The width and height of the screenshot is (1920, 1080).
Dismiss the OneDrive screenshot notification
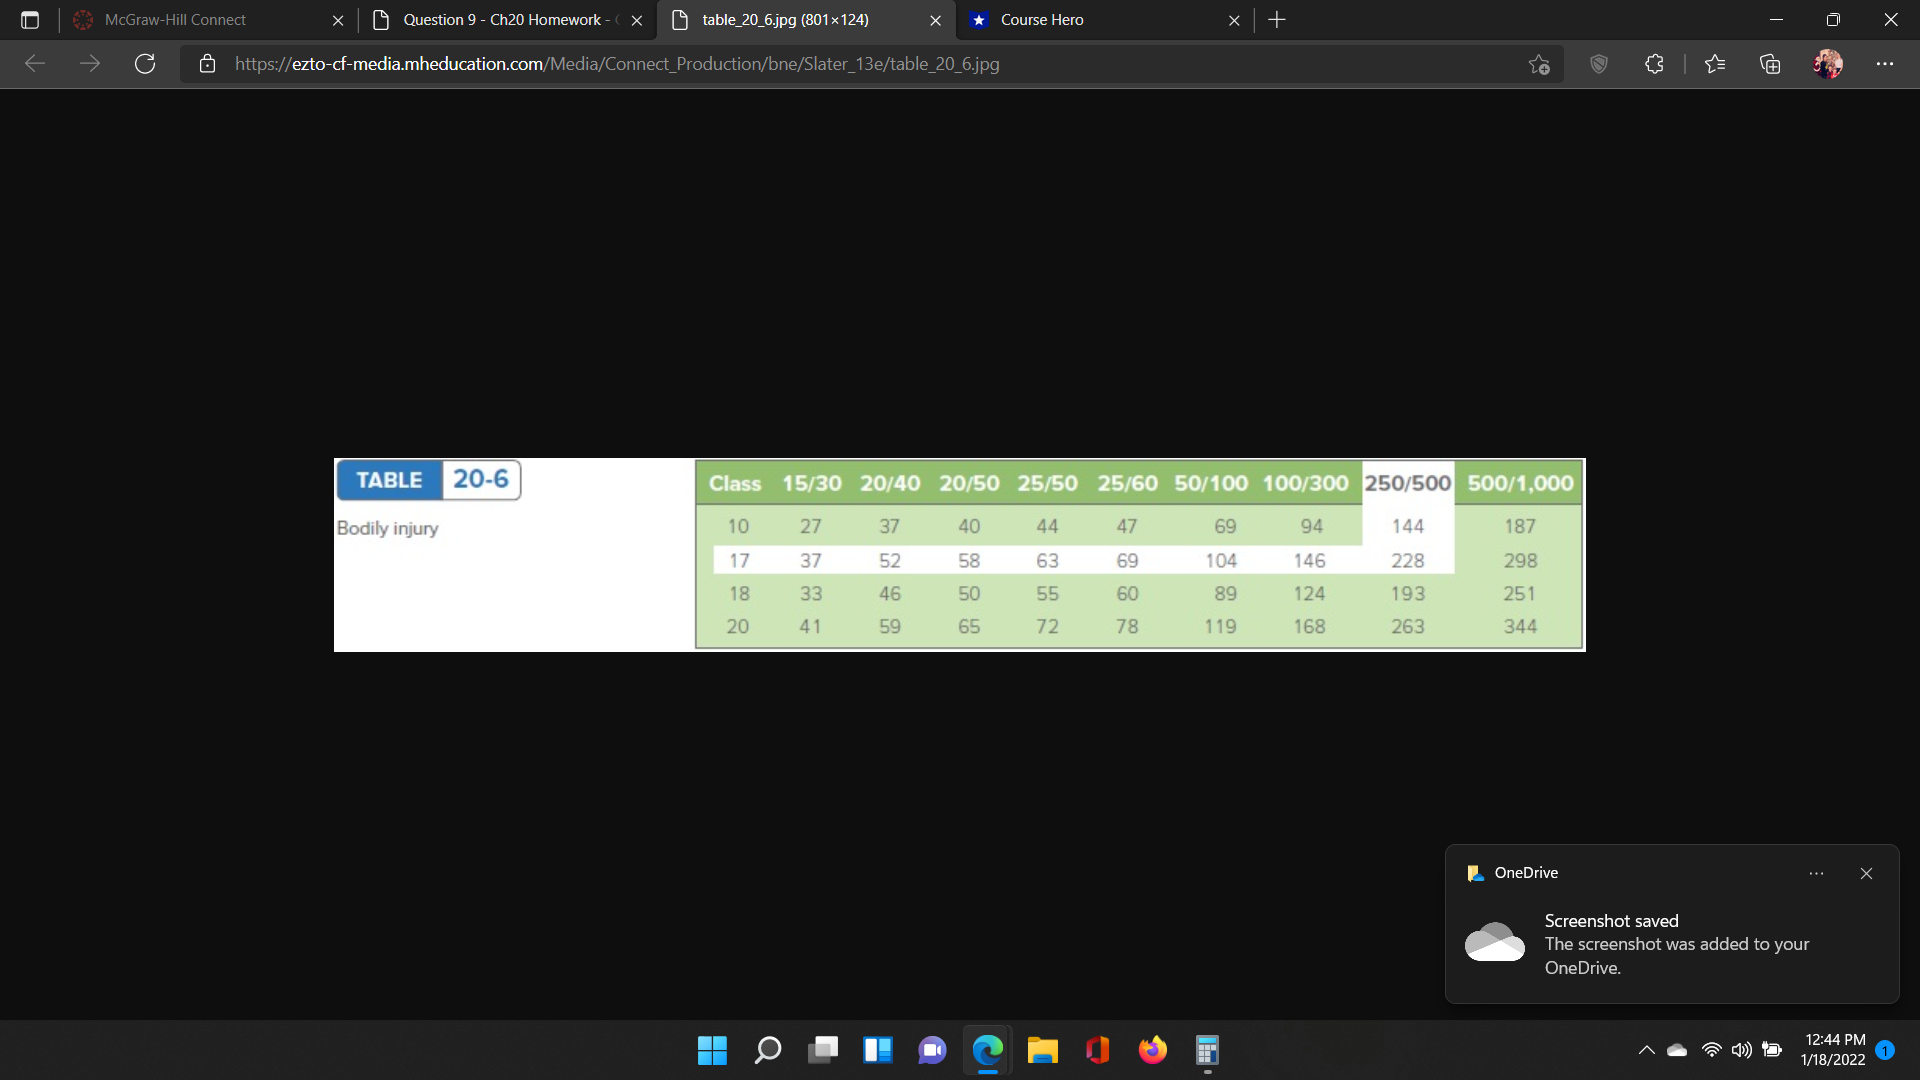1866,873
